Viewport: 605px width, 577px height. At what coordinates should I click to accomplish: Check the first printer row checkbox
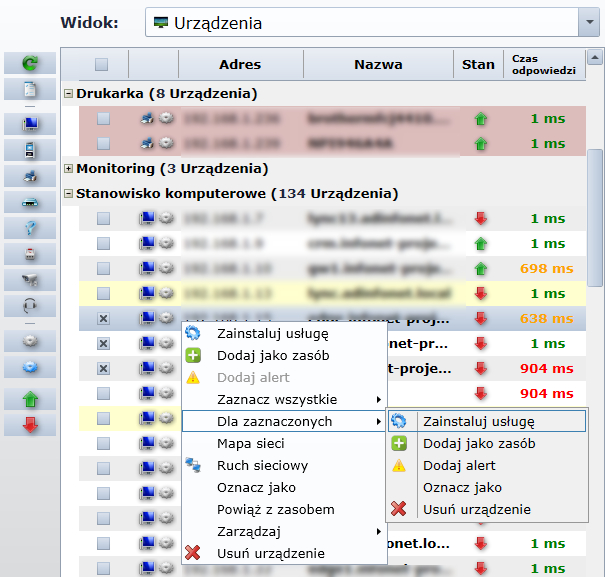[x=104, y=119]
